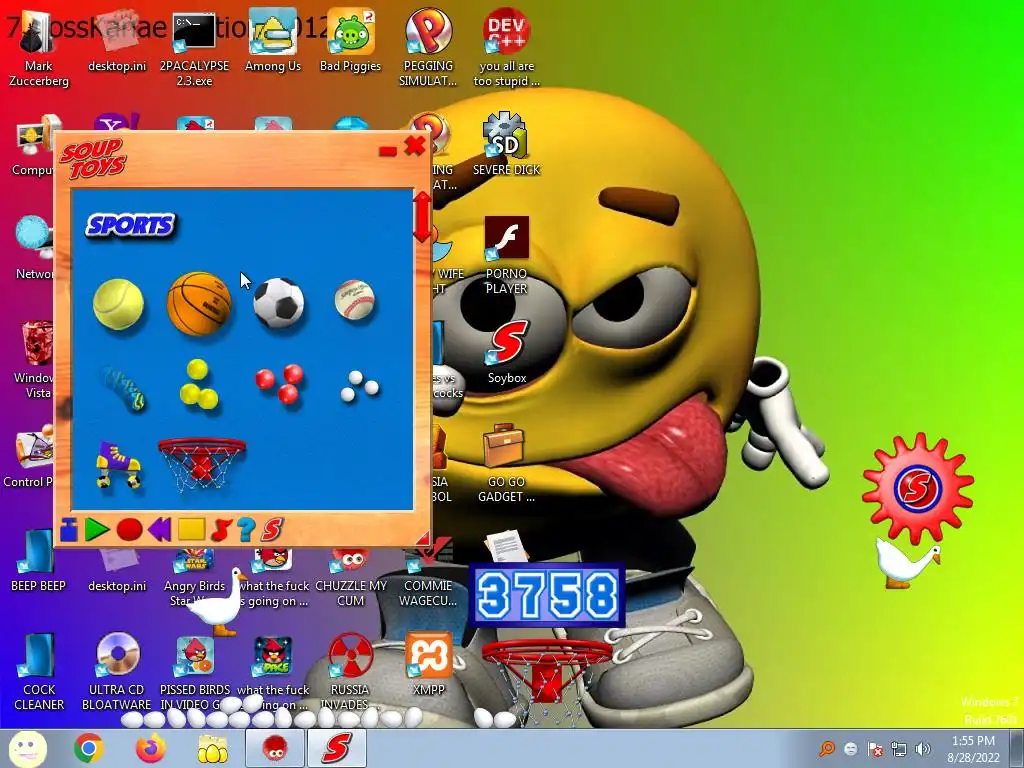Open the Mark Zuccerberg desktop icon
The image size is (1024, 768).
(x=38, y=48)
